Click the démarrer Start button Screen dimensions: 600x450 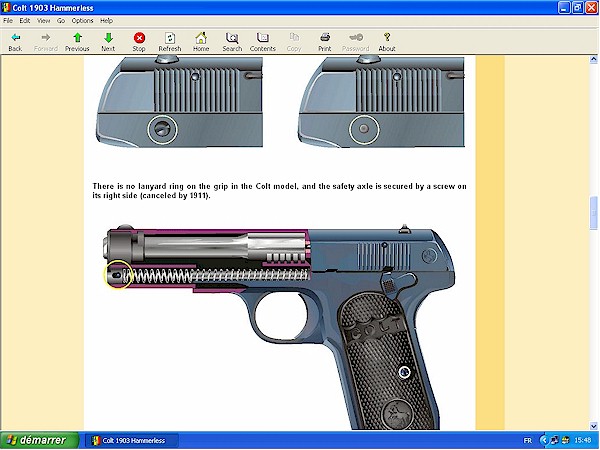click(39, 440)
